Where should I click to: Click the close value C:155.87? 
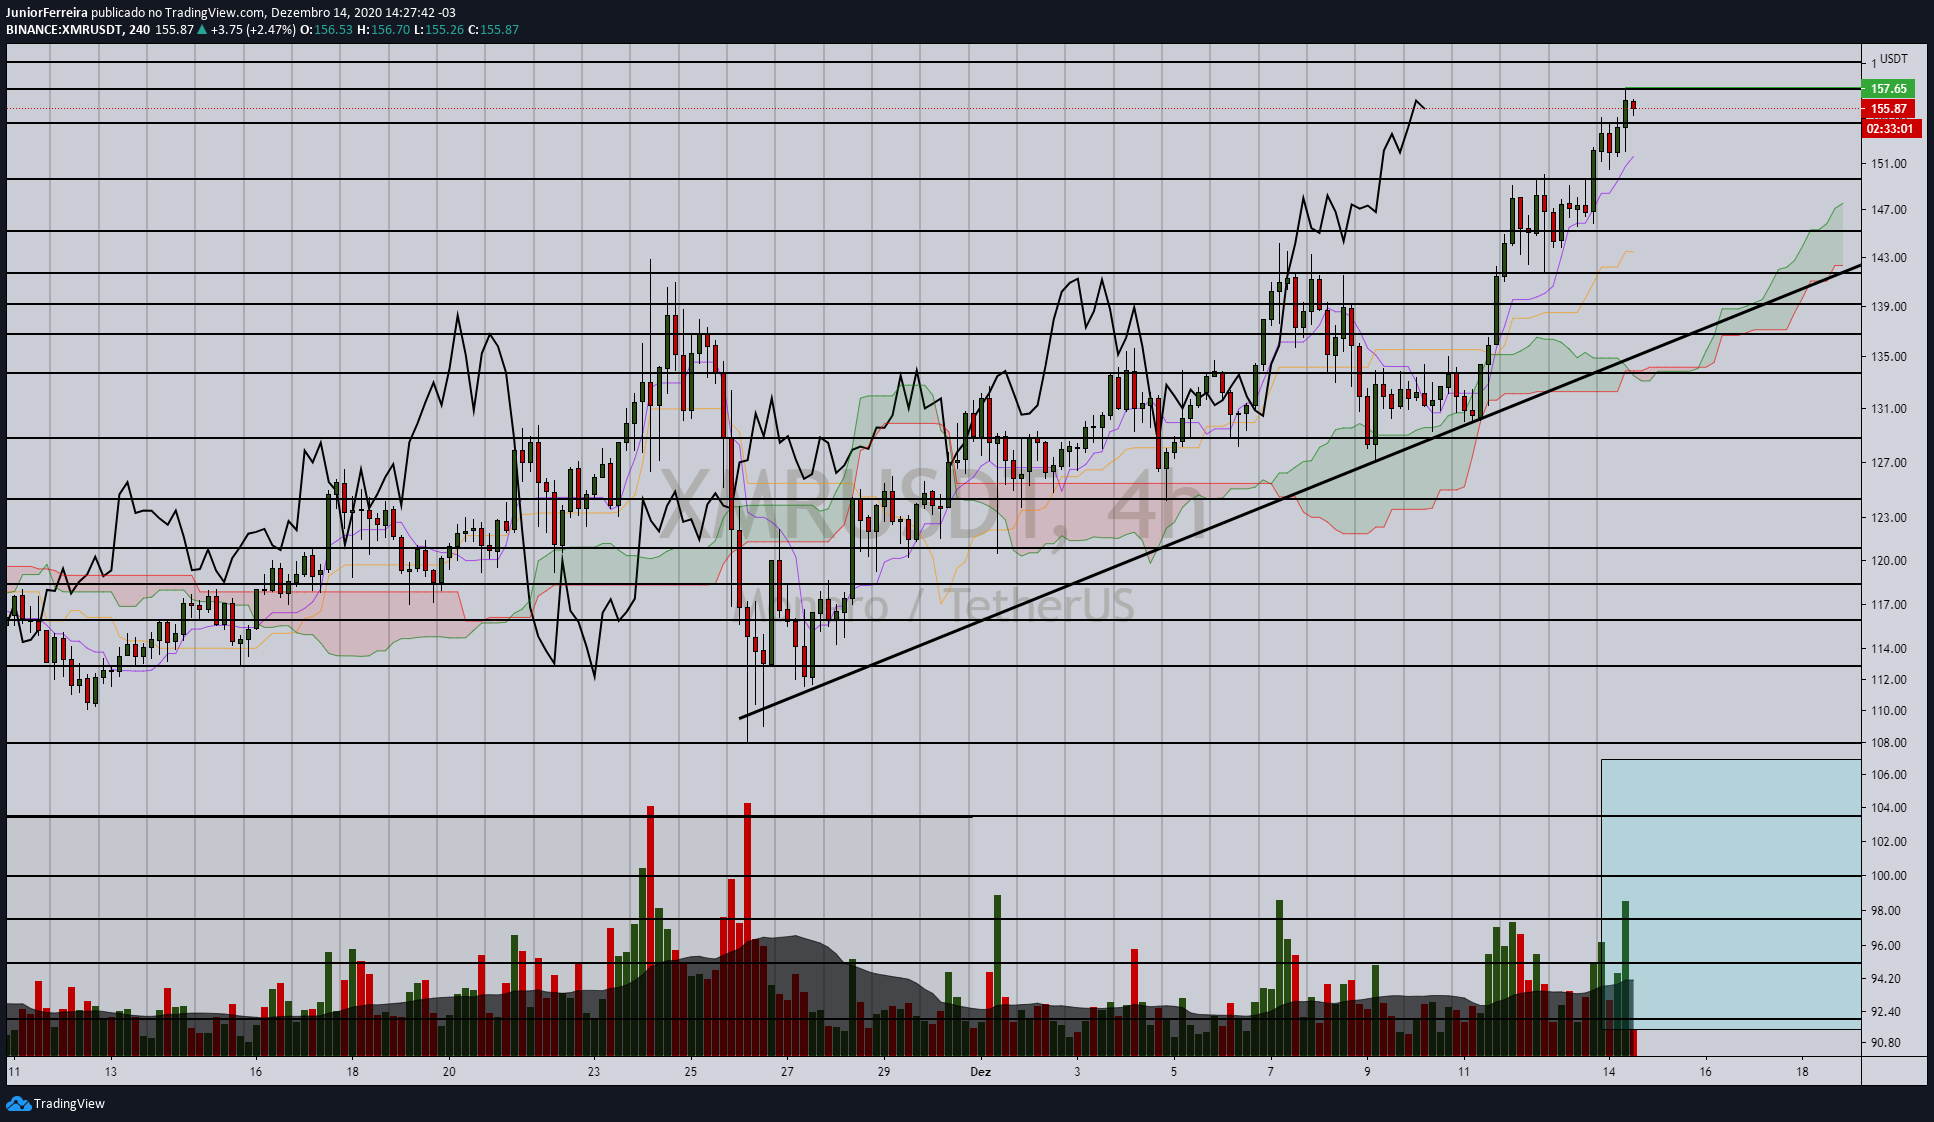(493, 30)
